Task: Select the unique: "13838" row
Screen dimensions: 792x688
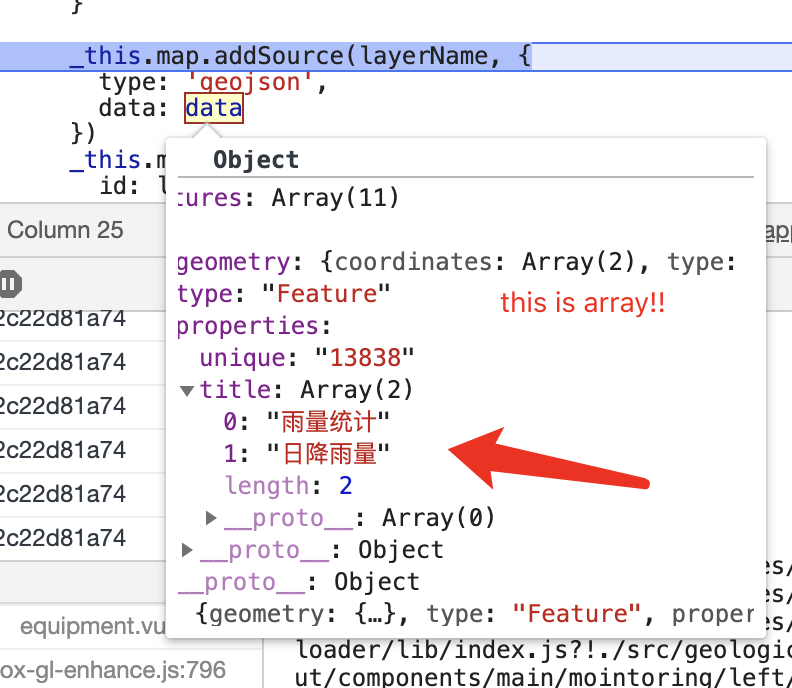Action: click(307, 358)
